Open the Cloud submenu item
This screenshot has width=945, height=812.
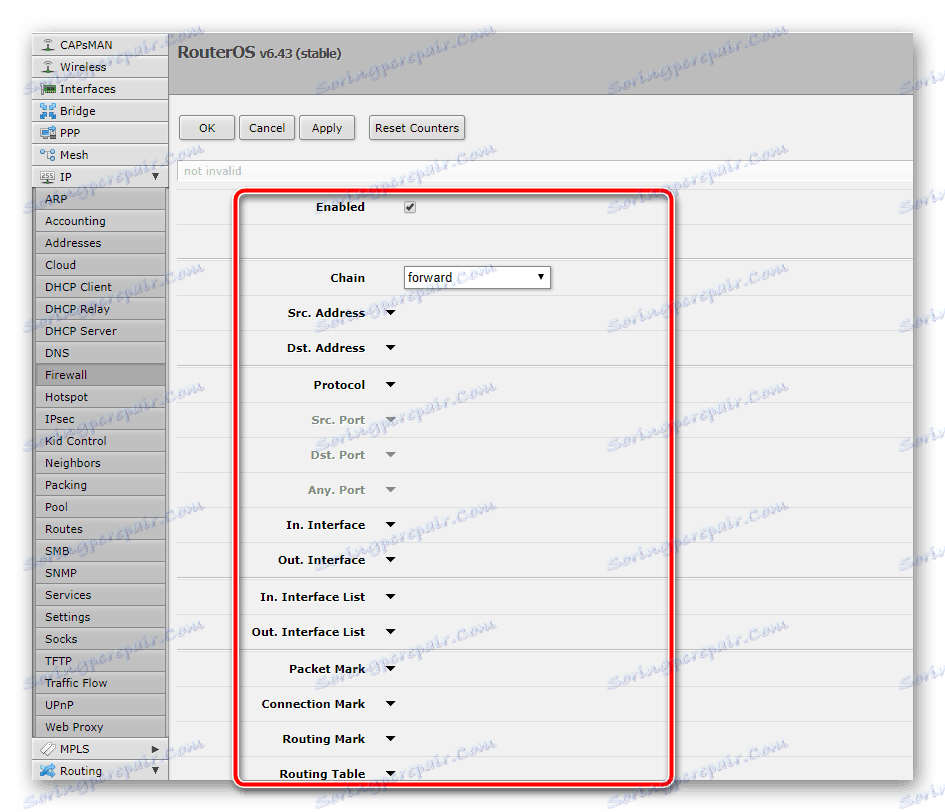tap(100, 265)
